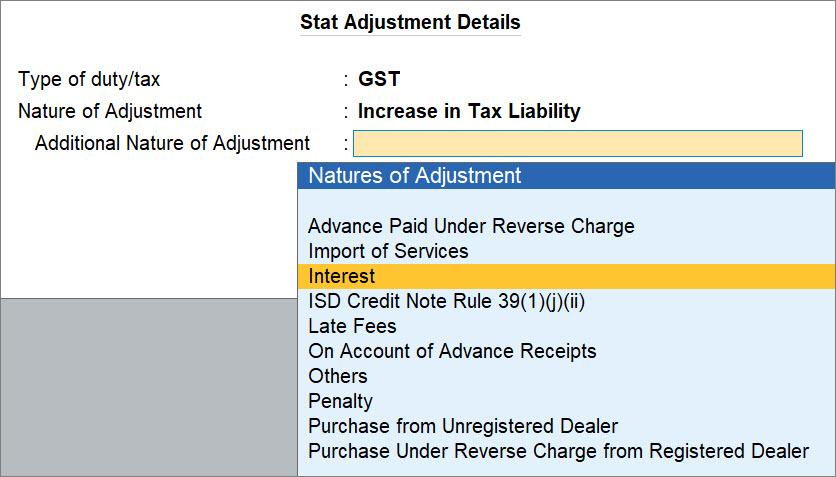Select the highlighted Interest option
The image size is (836, 477).
566,276
